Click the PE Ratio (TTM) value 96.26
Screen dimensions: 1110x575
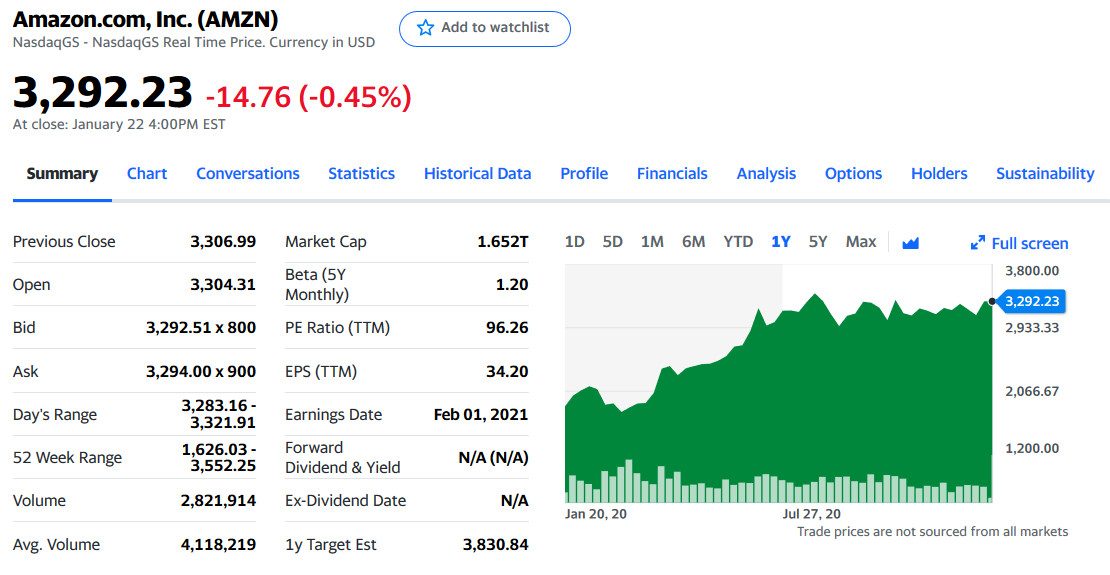coord(507,327)
